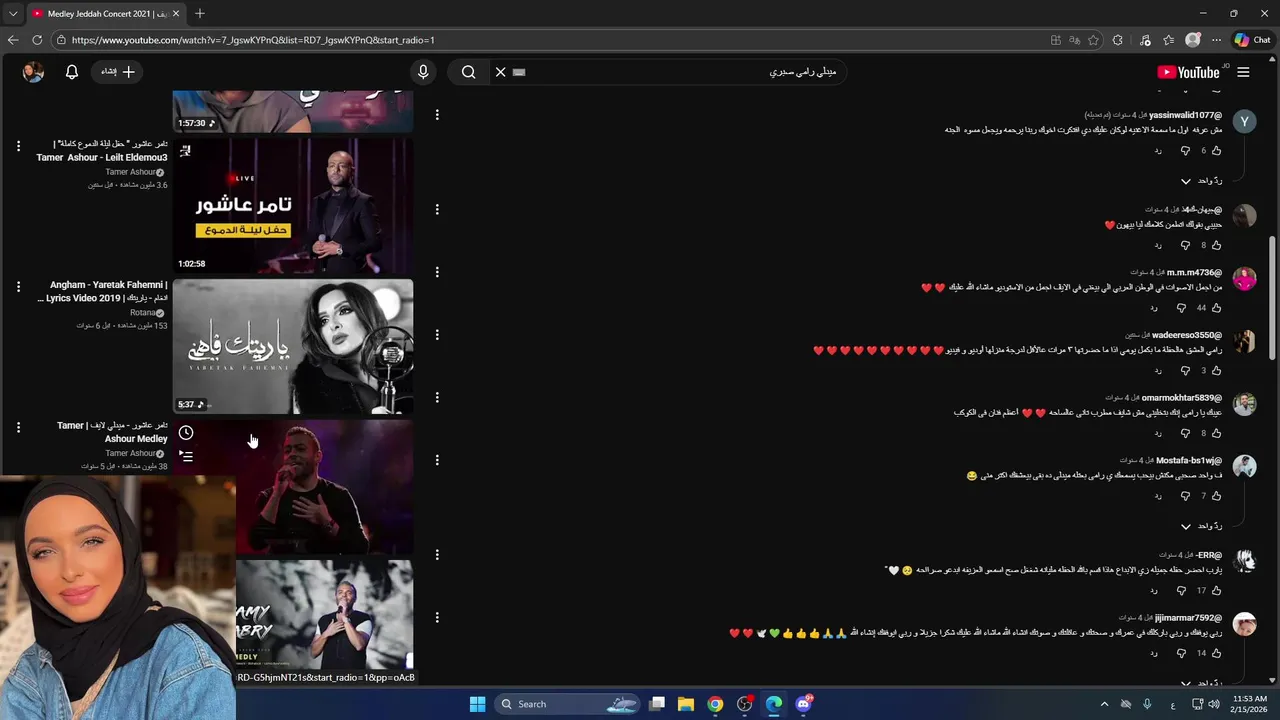Play the Tamer Ashour Leilt Eldemou3 concert thumbnail

coord(293,206)
